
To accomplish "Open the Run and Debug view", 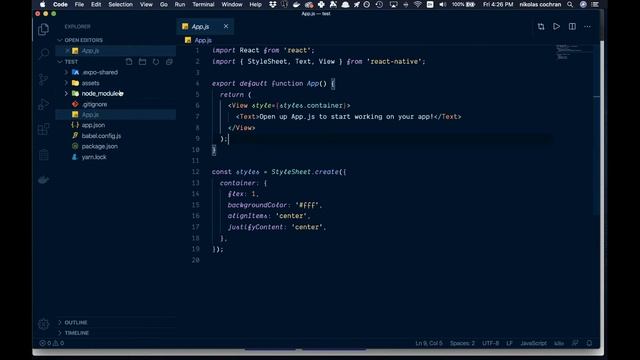I will click(x=43, y=104).
